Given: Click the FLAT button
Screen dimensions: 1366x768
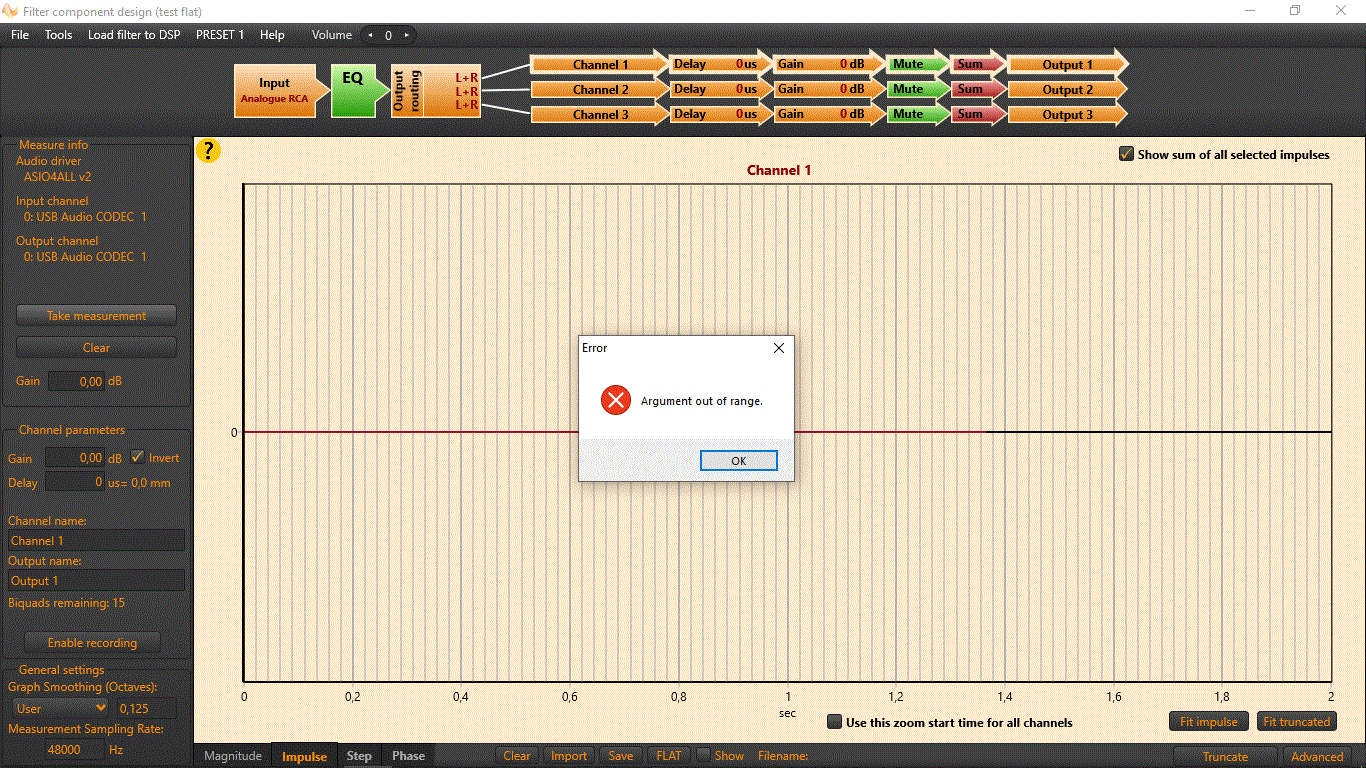Looking at the screenshot, I should 669,756.
